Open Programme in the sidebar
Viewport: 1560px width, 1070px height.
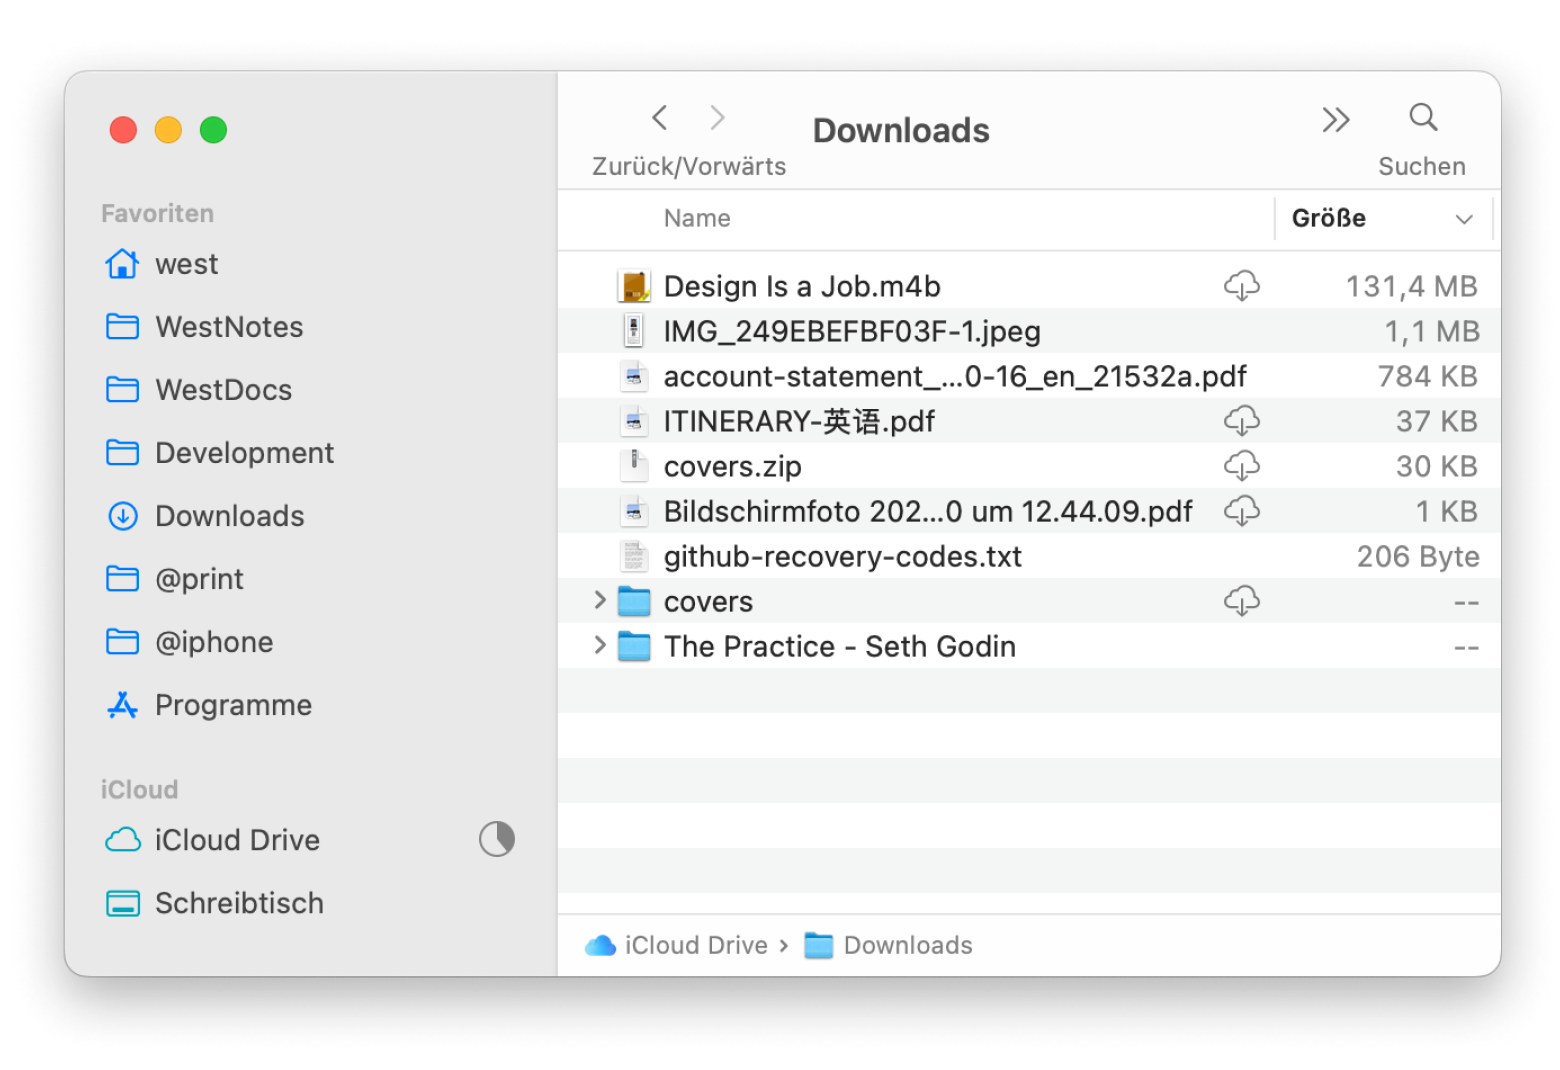point(233,705)
